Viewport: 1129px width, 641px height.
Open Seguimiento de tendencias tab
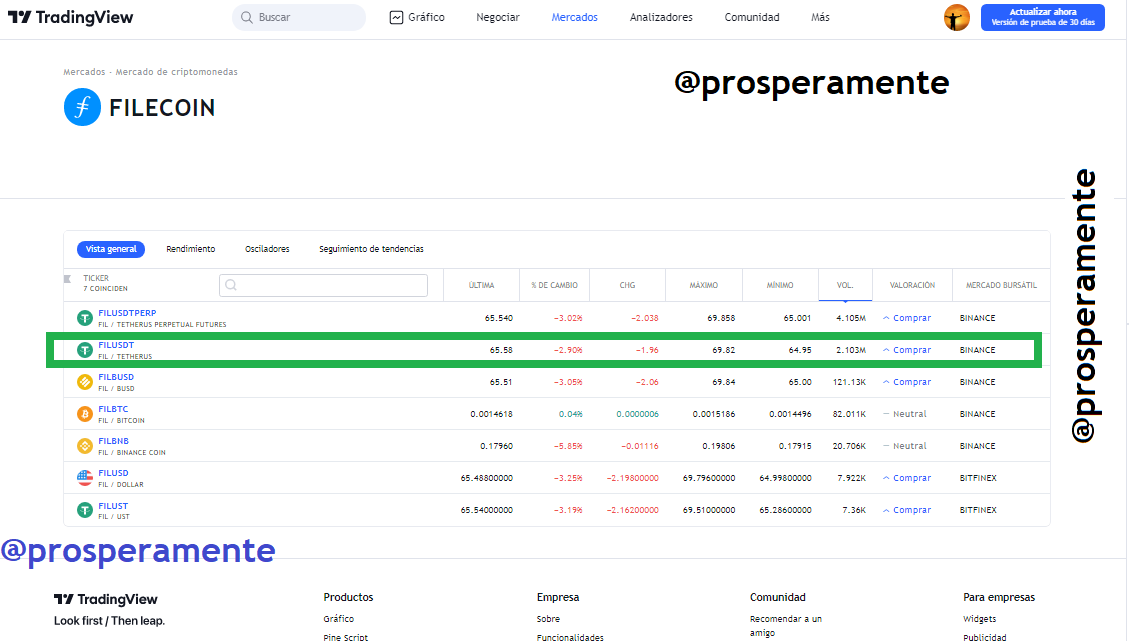pyautogui.click(x=372, y=249)
